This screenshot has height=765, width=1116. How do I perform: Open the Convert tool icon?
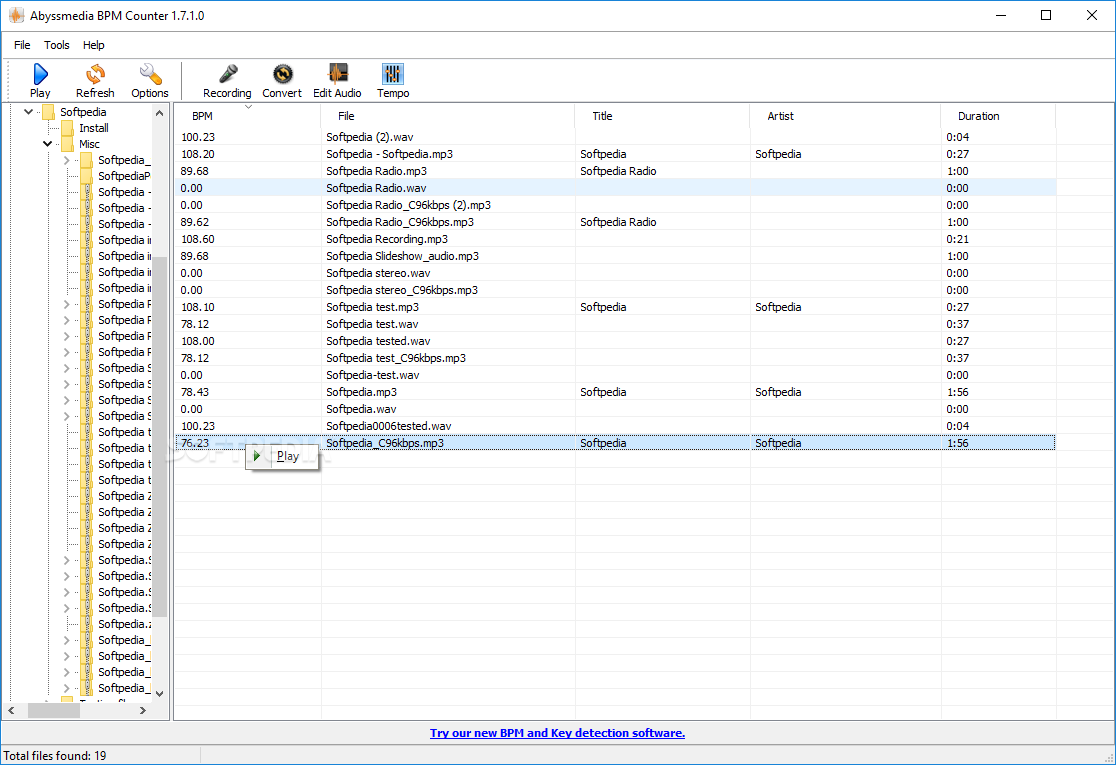(283, 74)
